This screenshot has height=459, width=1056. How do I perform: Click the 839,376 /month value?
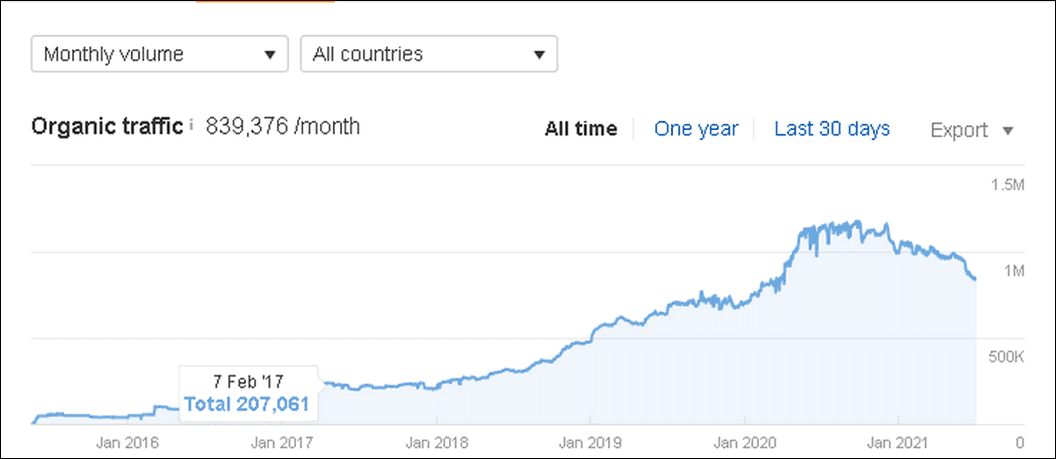click(283, 127)
